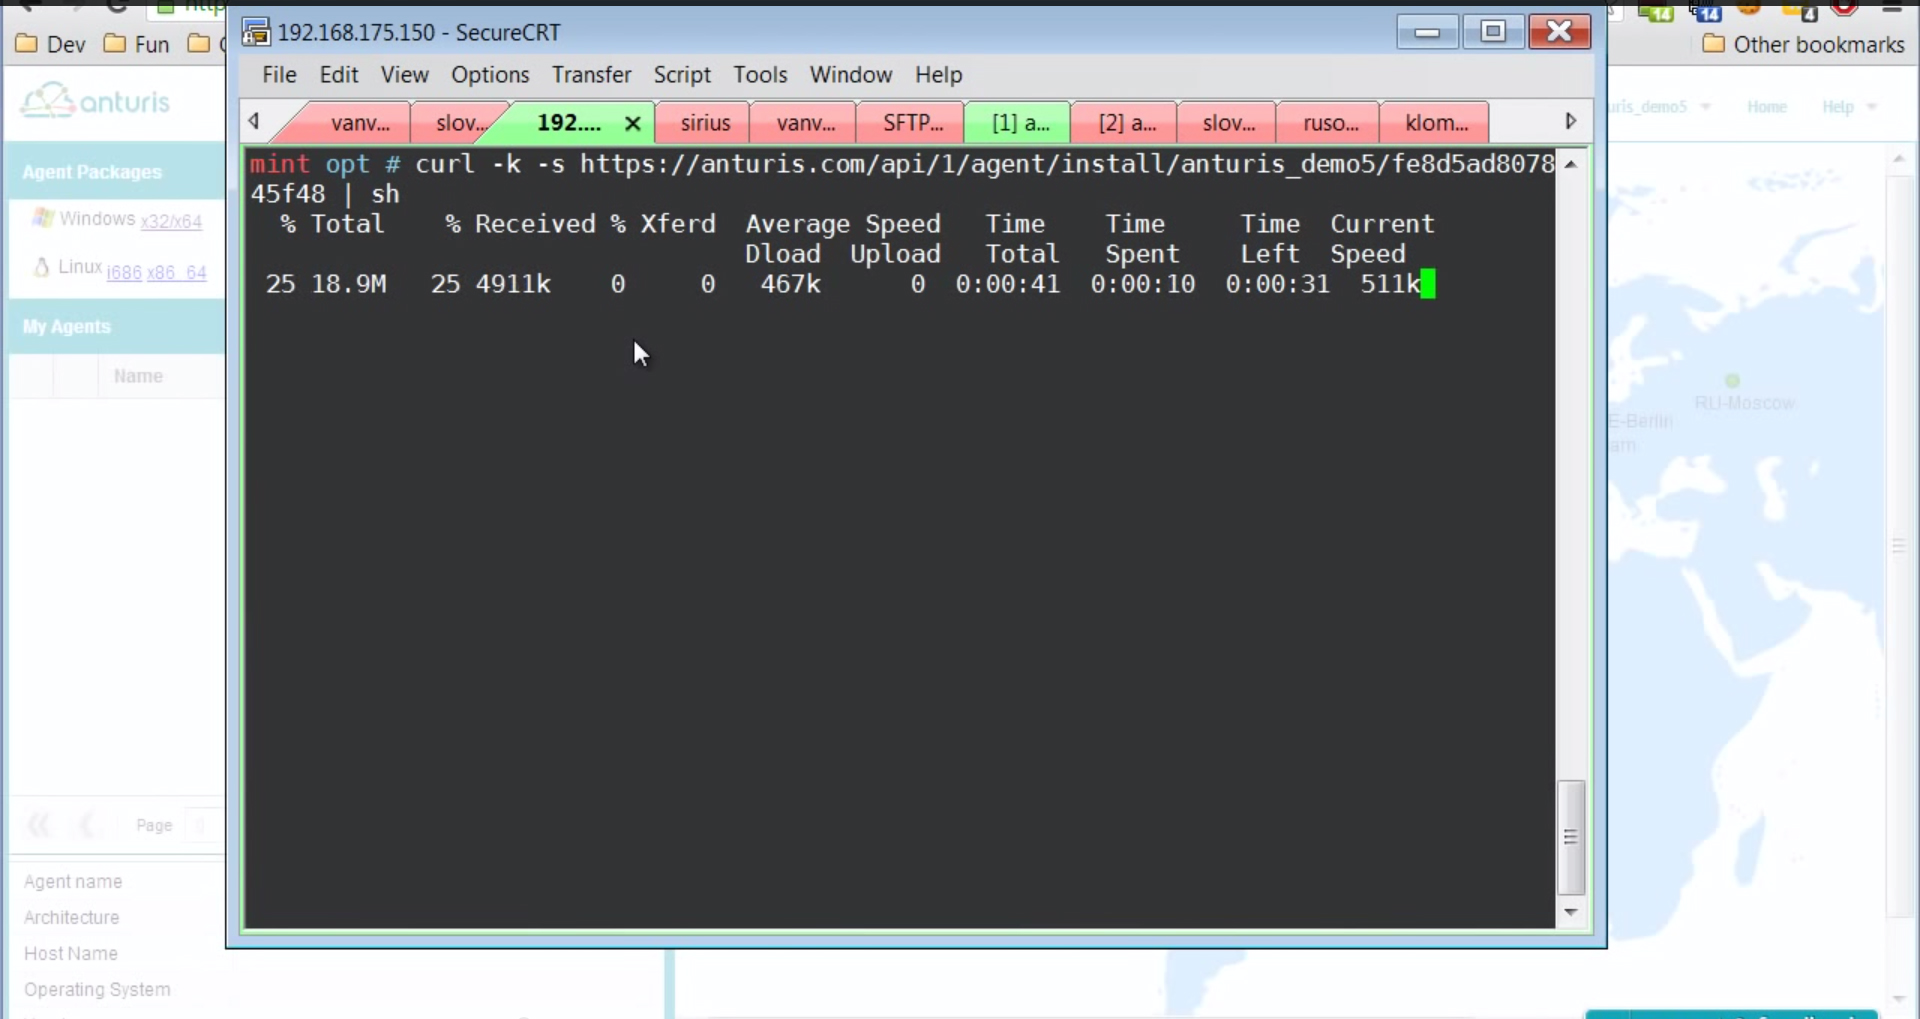Open the Fun bookmarks folder
The image size is (1920, 1019).
pos(137,44)
